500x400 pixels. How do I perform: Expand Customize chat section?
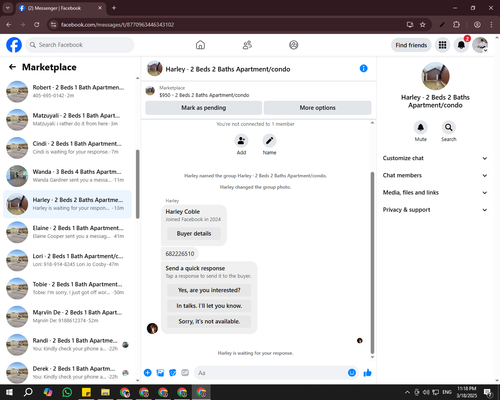click(435, 158)
